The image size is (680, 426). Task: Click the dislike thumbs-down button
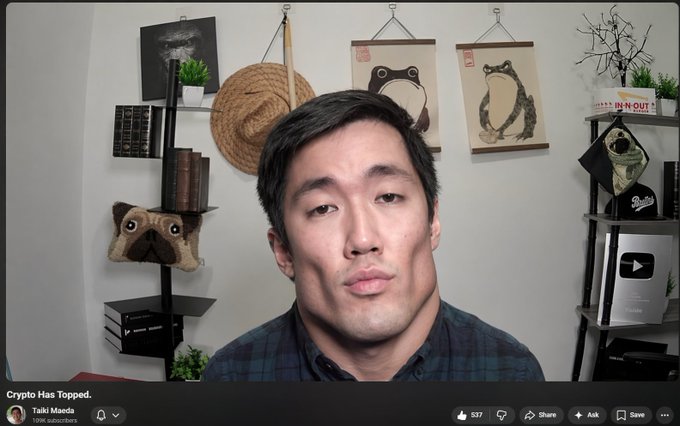click(502, 415)
